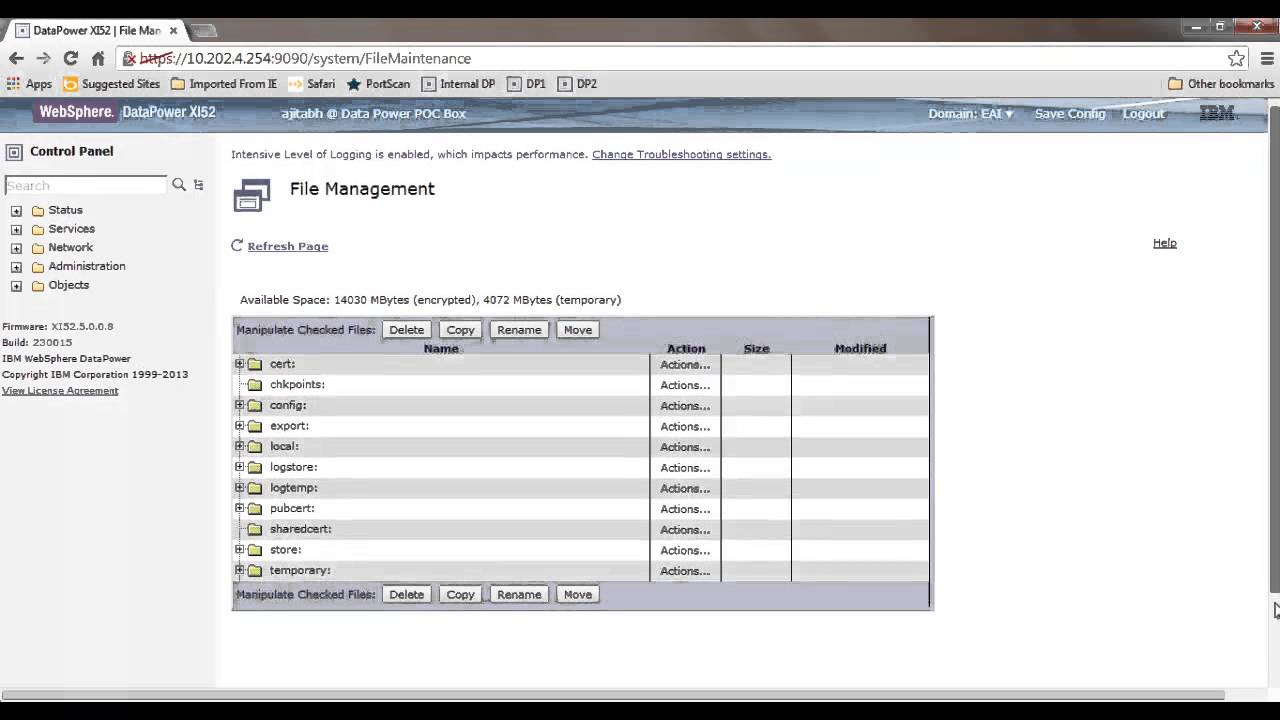Open Actions... for the logstore: row
Viewport: 1280px width, 720px height.
[685, 468]
